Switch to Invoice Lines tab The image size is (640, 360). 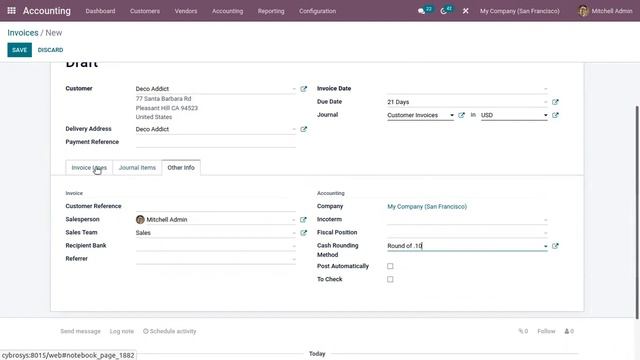(x=89, y=168)
